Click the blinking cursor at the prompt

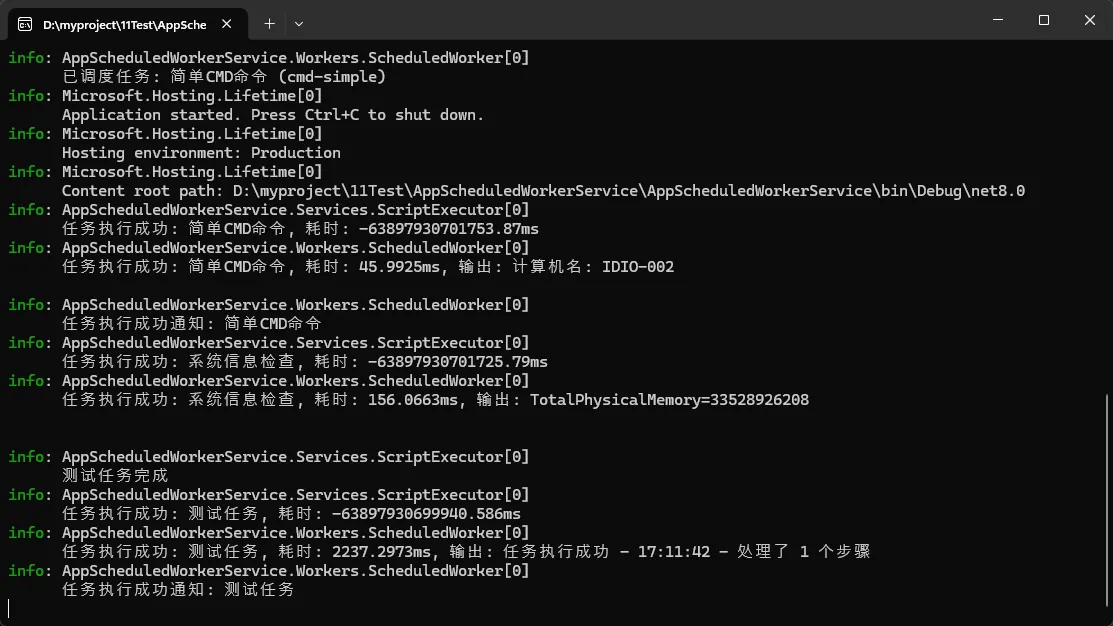(x=8, y=608)
